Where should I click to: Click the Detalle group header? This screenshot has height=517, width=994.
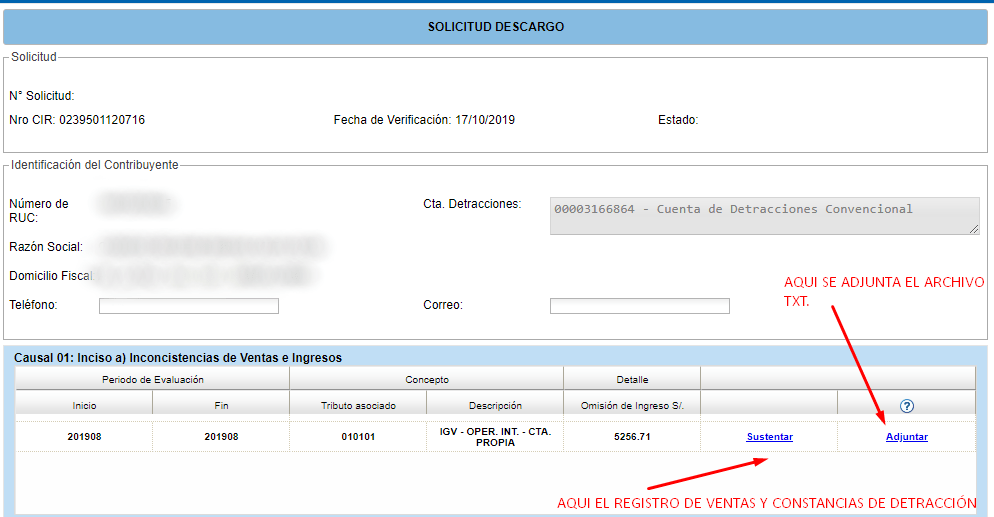click(632, 380)
